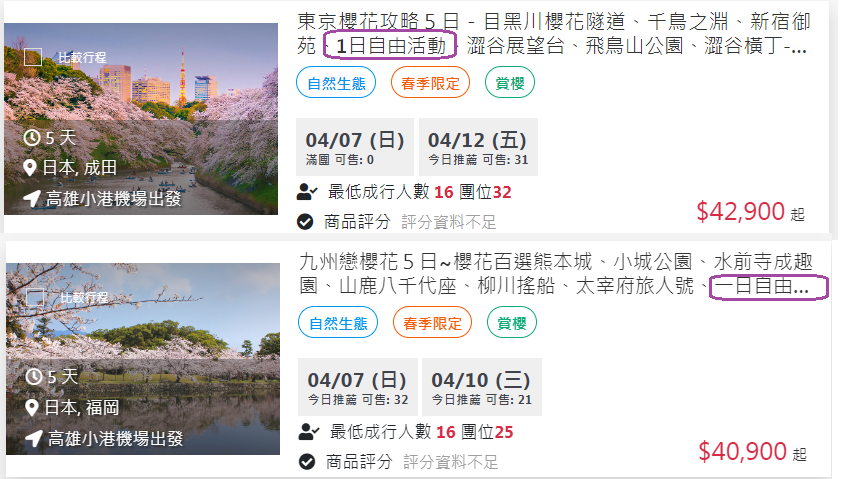Select the 04/10 (三) departure date

482,387
